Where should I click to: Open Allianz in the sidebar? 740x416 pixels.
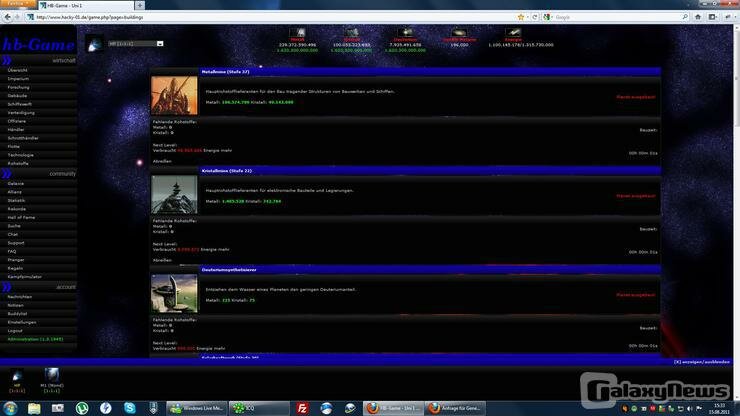pyautogui.click(x=15, y=192)
